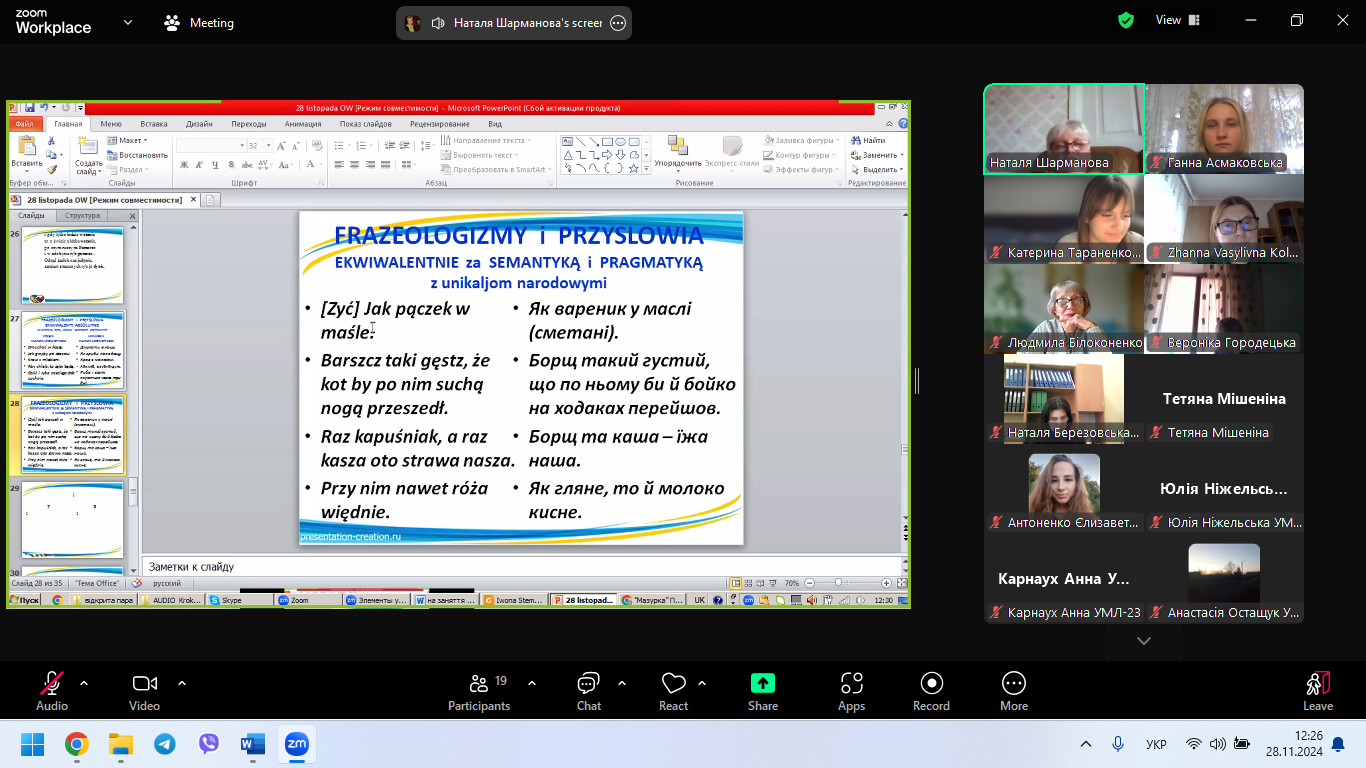This screenshot has width=1366, height=768.
Task: Click the Zoom icon in Windows taskbar
Action: [x=297, y=744]
